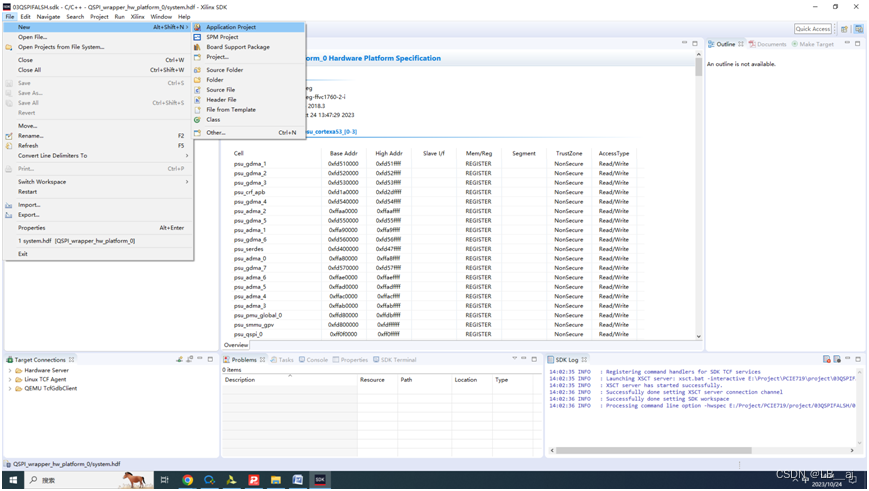Switch to the Make Target tab
Image resolution: width=869 pixels, height=491 pixels.
812,44
